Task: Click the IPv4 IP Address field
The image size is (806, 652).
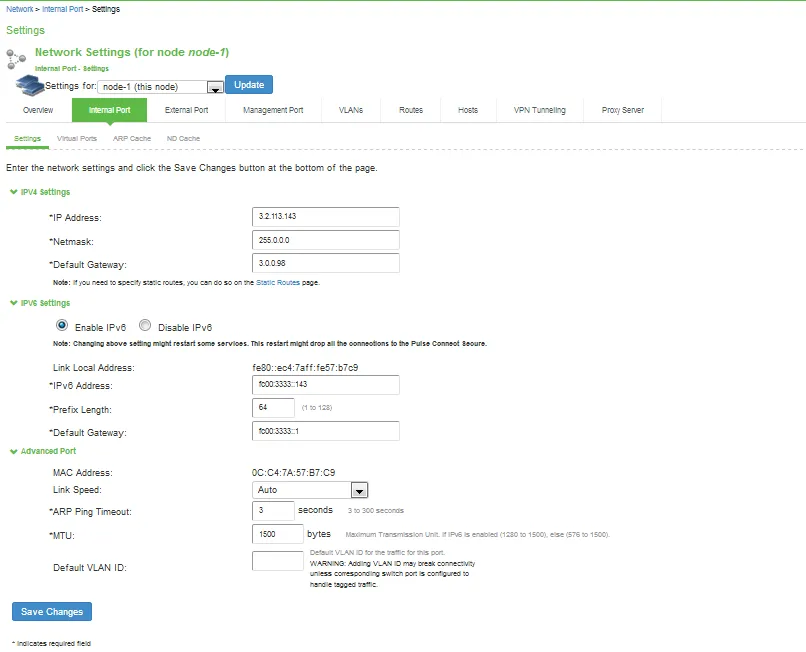Action: click(x=326, y=217)
